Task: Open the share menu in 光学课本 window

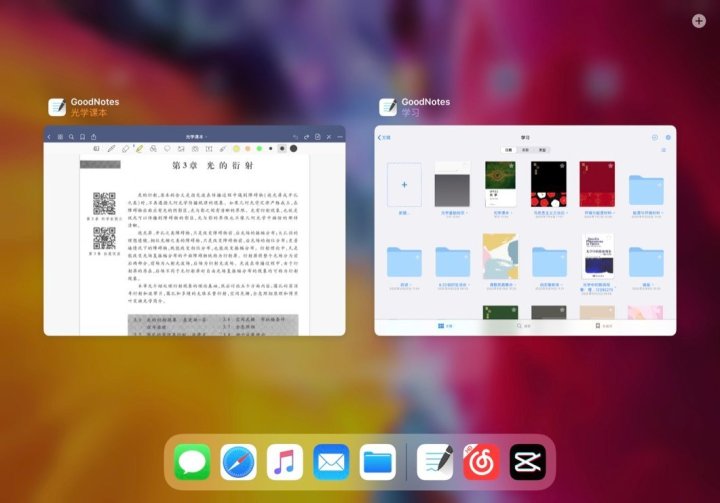Action: point(94,137)
